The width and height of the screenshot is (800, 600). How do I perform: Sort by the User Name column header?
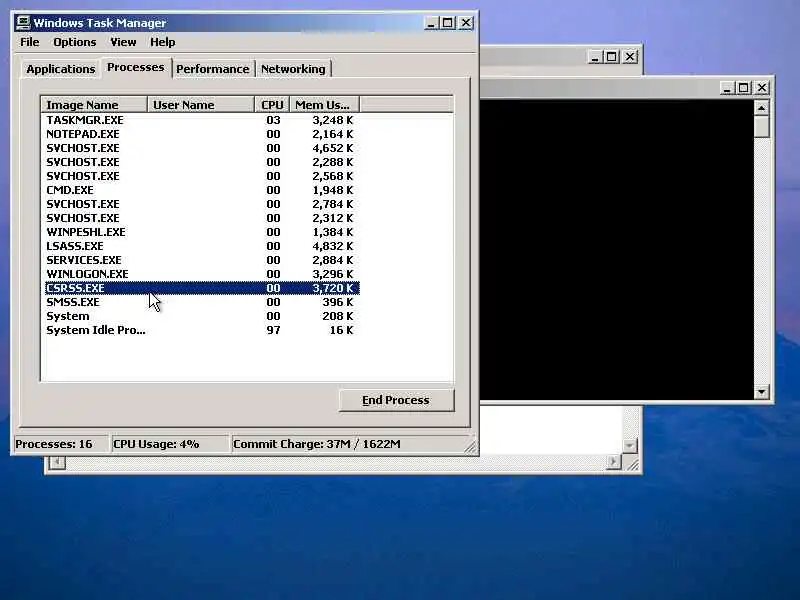coord(201,105)
